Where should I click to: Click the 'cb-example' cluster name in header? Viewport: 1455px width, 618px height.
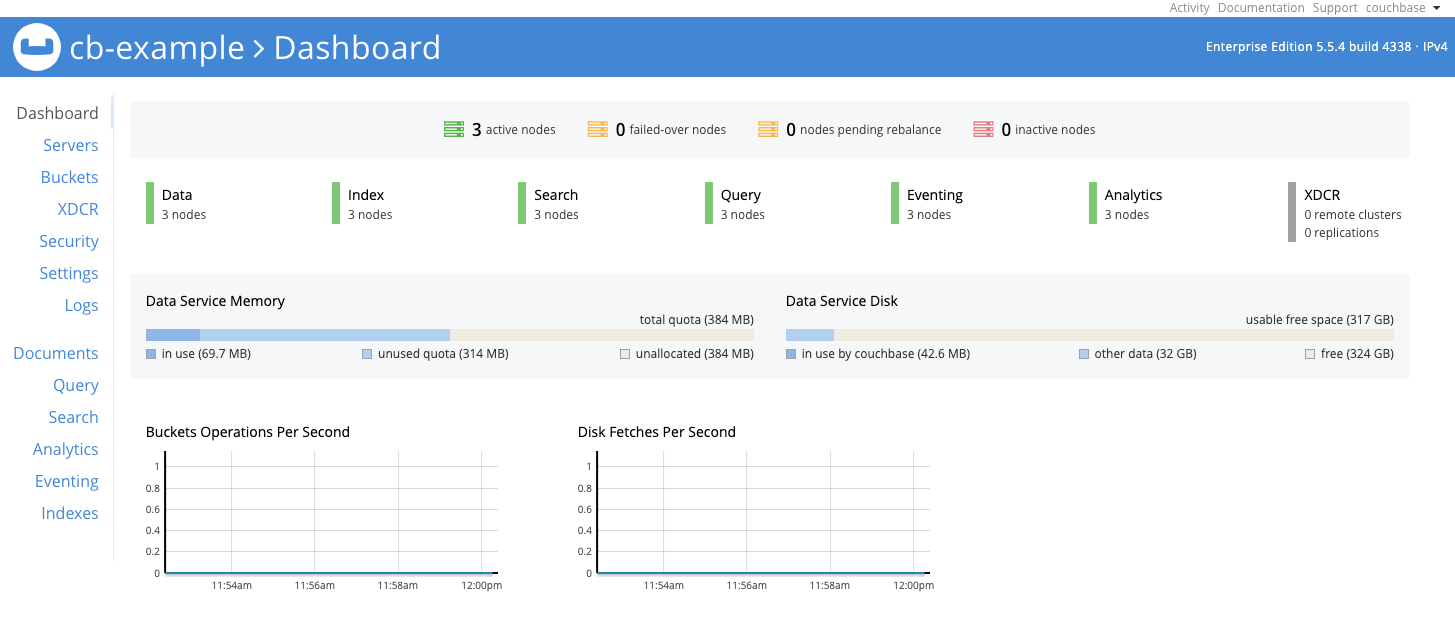pos(157,47)
